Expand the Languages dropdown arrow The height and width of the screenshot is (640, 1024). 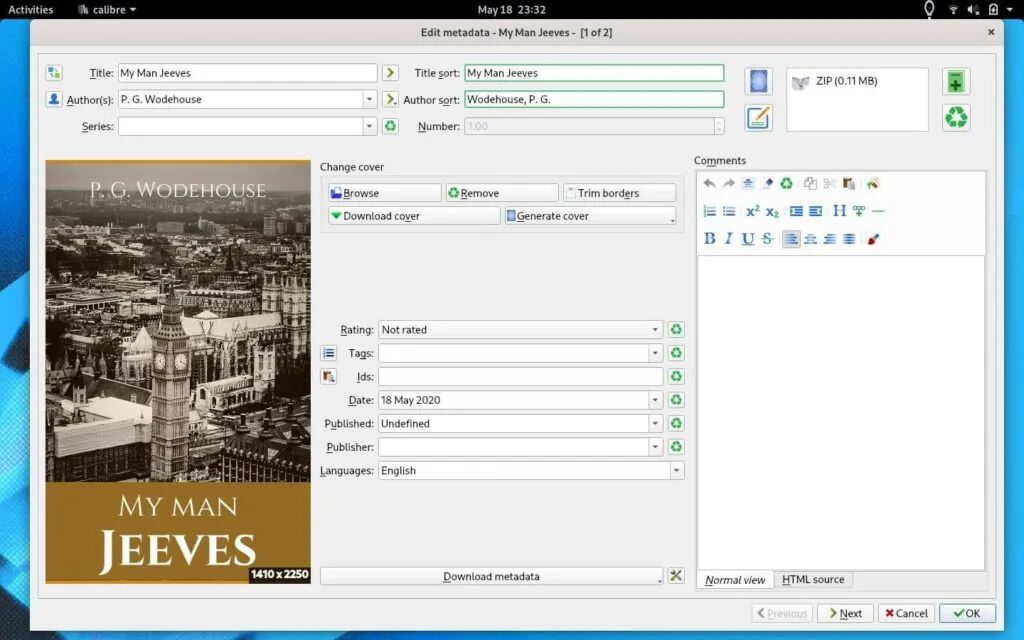tap(677, 470)
